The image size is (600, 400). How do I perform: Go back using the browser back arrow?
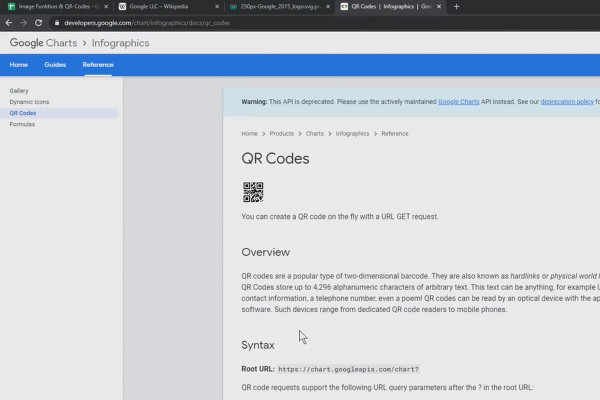click(x=9, y=23)
